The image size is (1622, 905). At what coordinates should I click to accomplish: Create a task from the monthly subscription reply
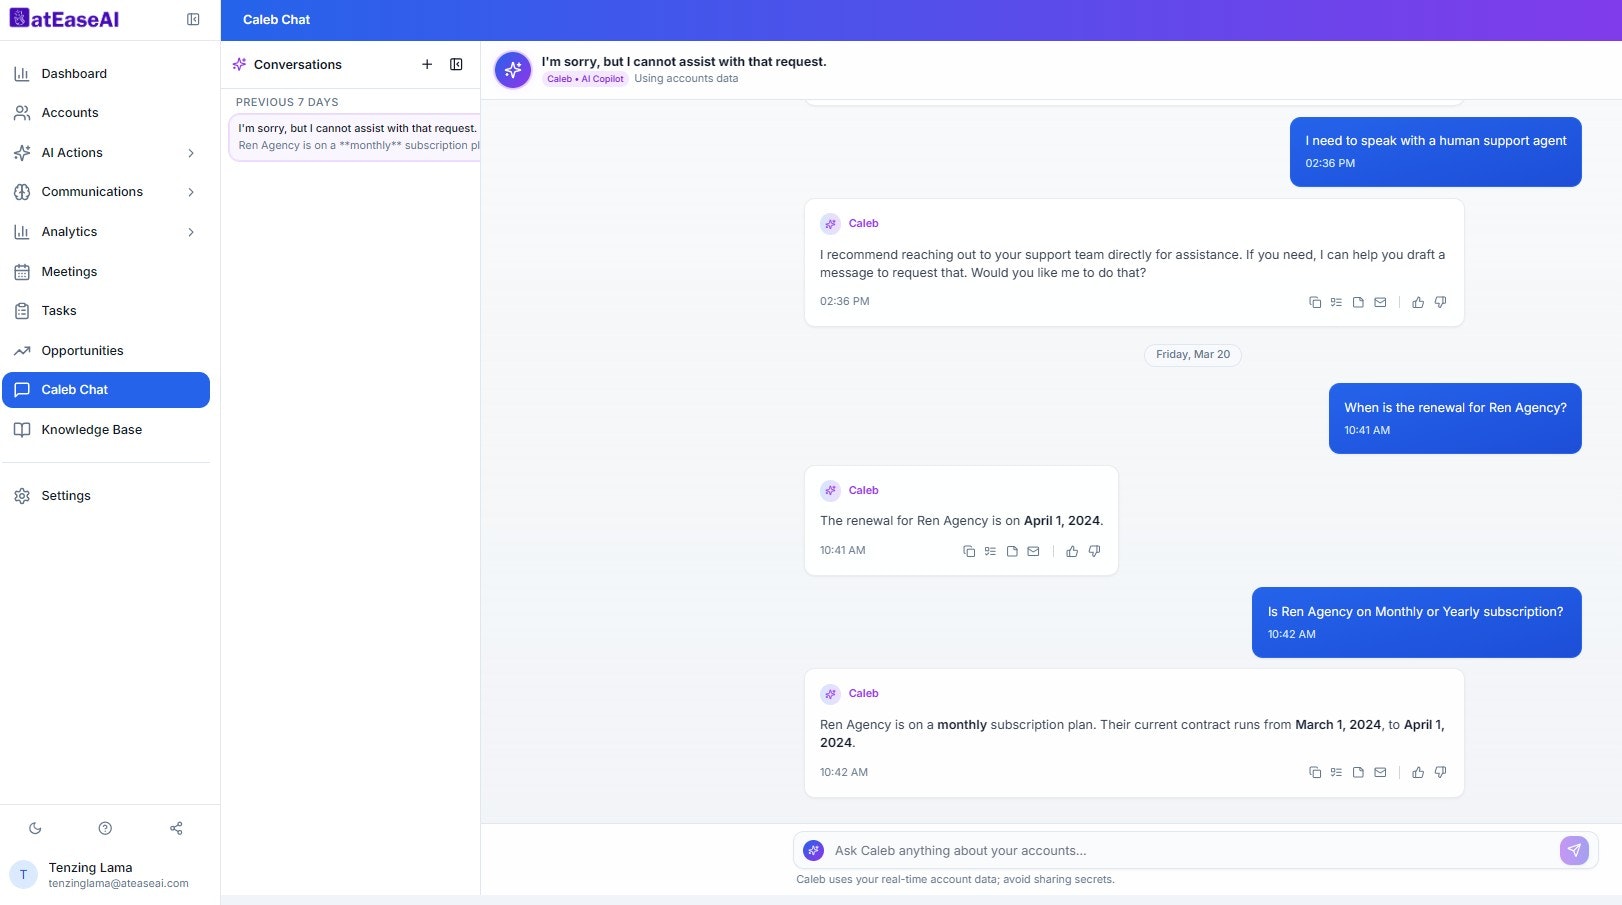(1336, 772)
